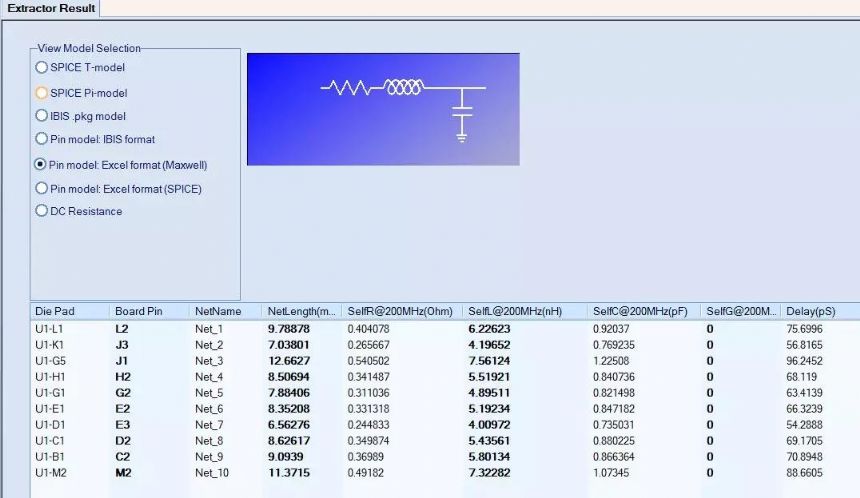Sort by SelfR@200MHz(Ohm) column header
The width and height of the screenshot is (860, 498).
[x=402, y=312]
